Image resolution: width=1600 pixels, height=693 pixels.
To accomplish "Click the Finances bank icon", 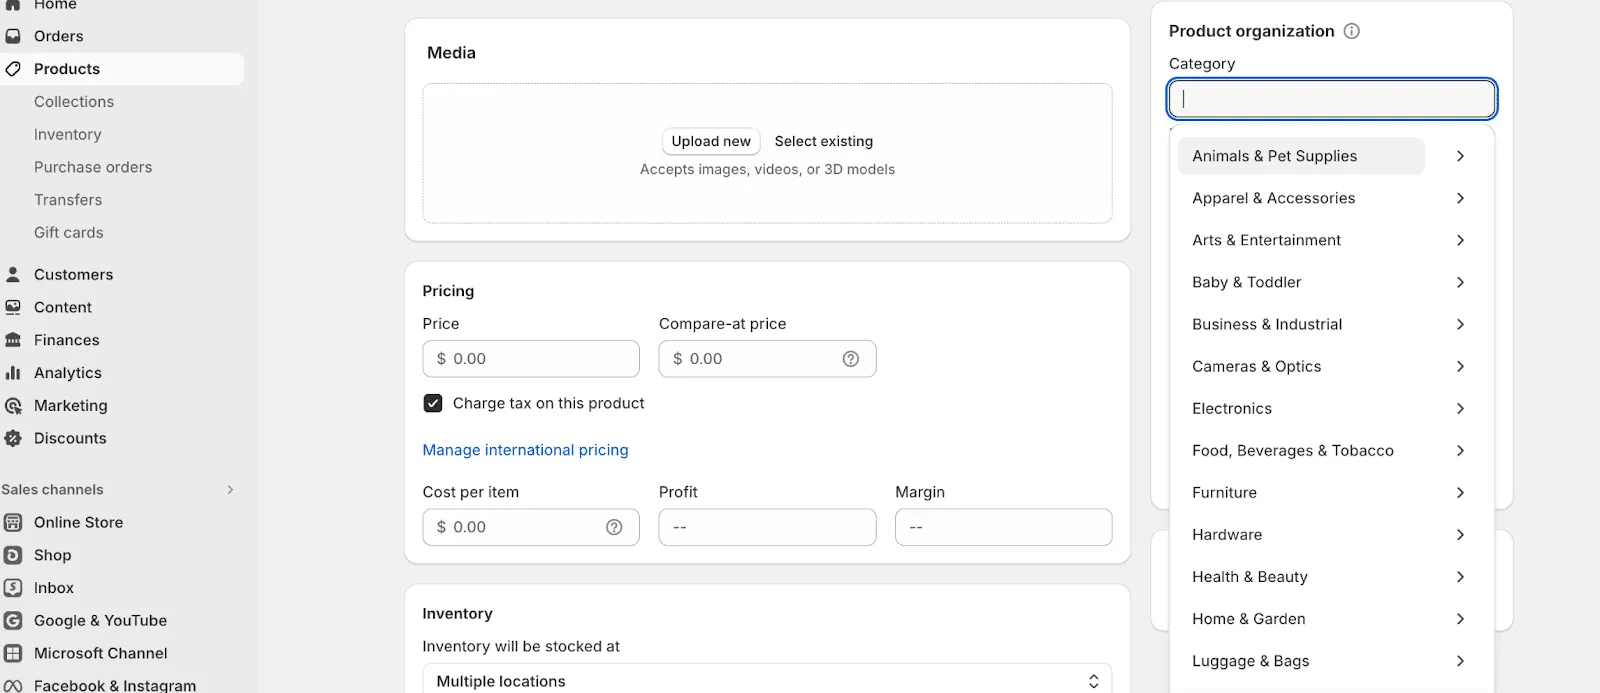I will [13, 340].
